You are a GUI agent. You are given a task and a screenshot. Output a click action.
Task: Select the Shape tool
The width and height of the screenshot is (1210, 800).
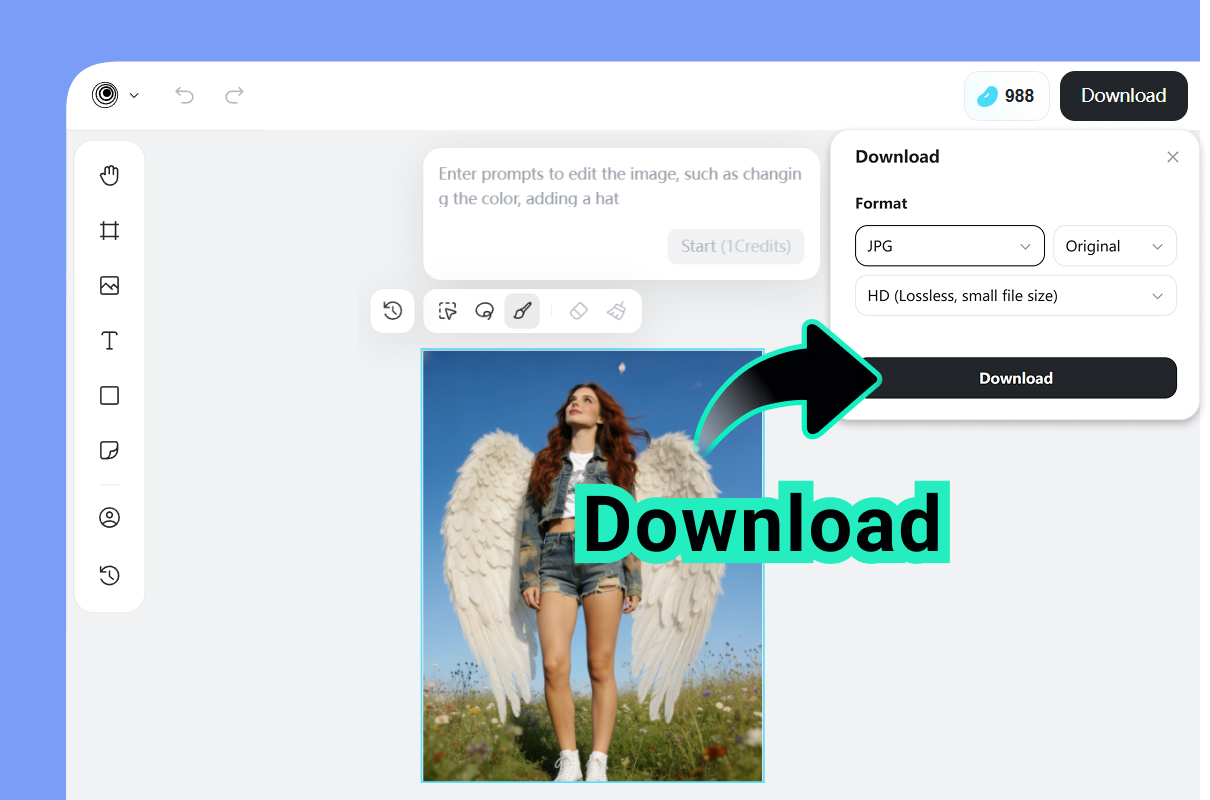click(x=109, y=395)
